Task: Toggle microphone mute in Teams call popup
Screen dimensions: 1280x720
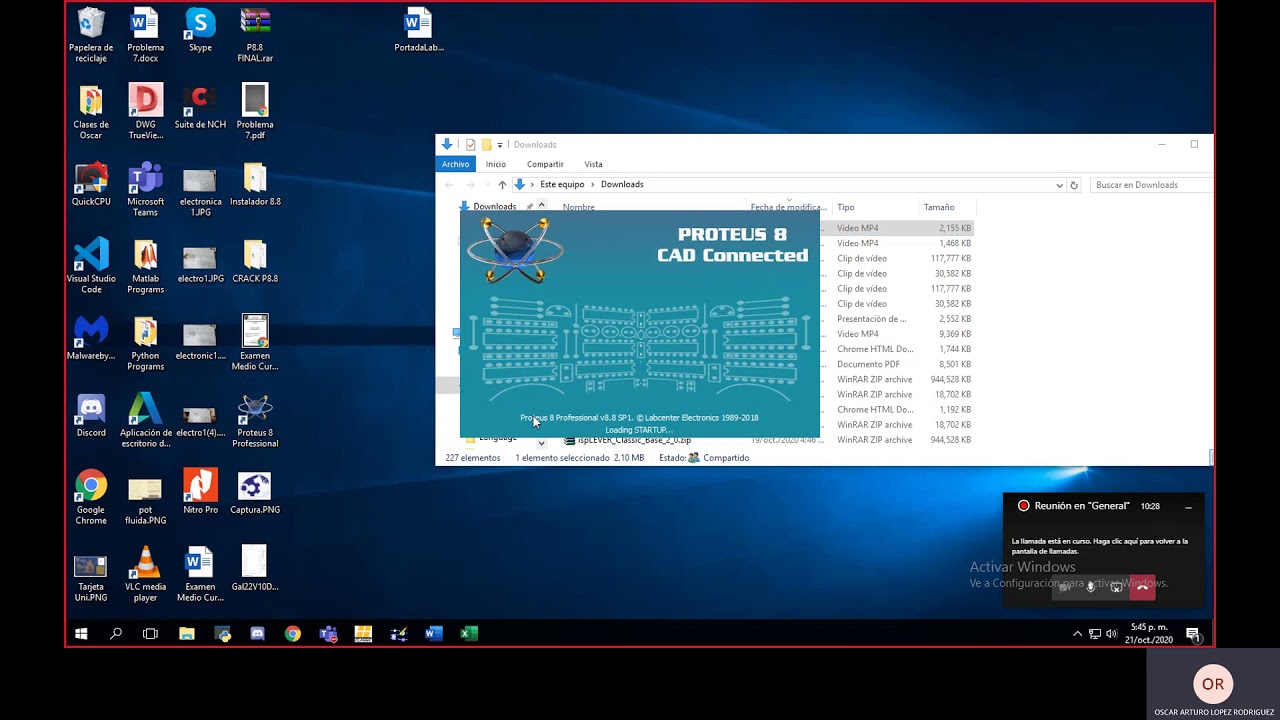Action: pos(1091,588)
